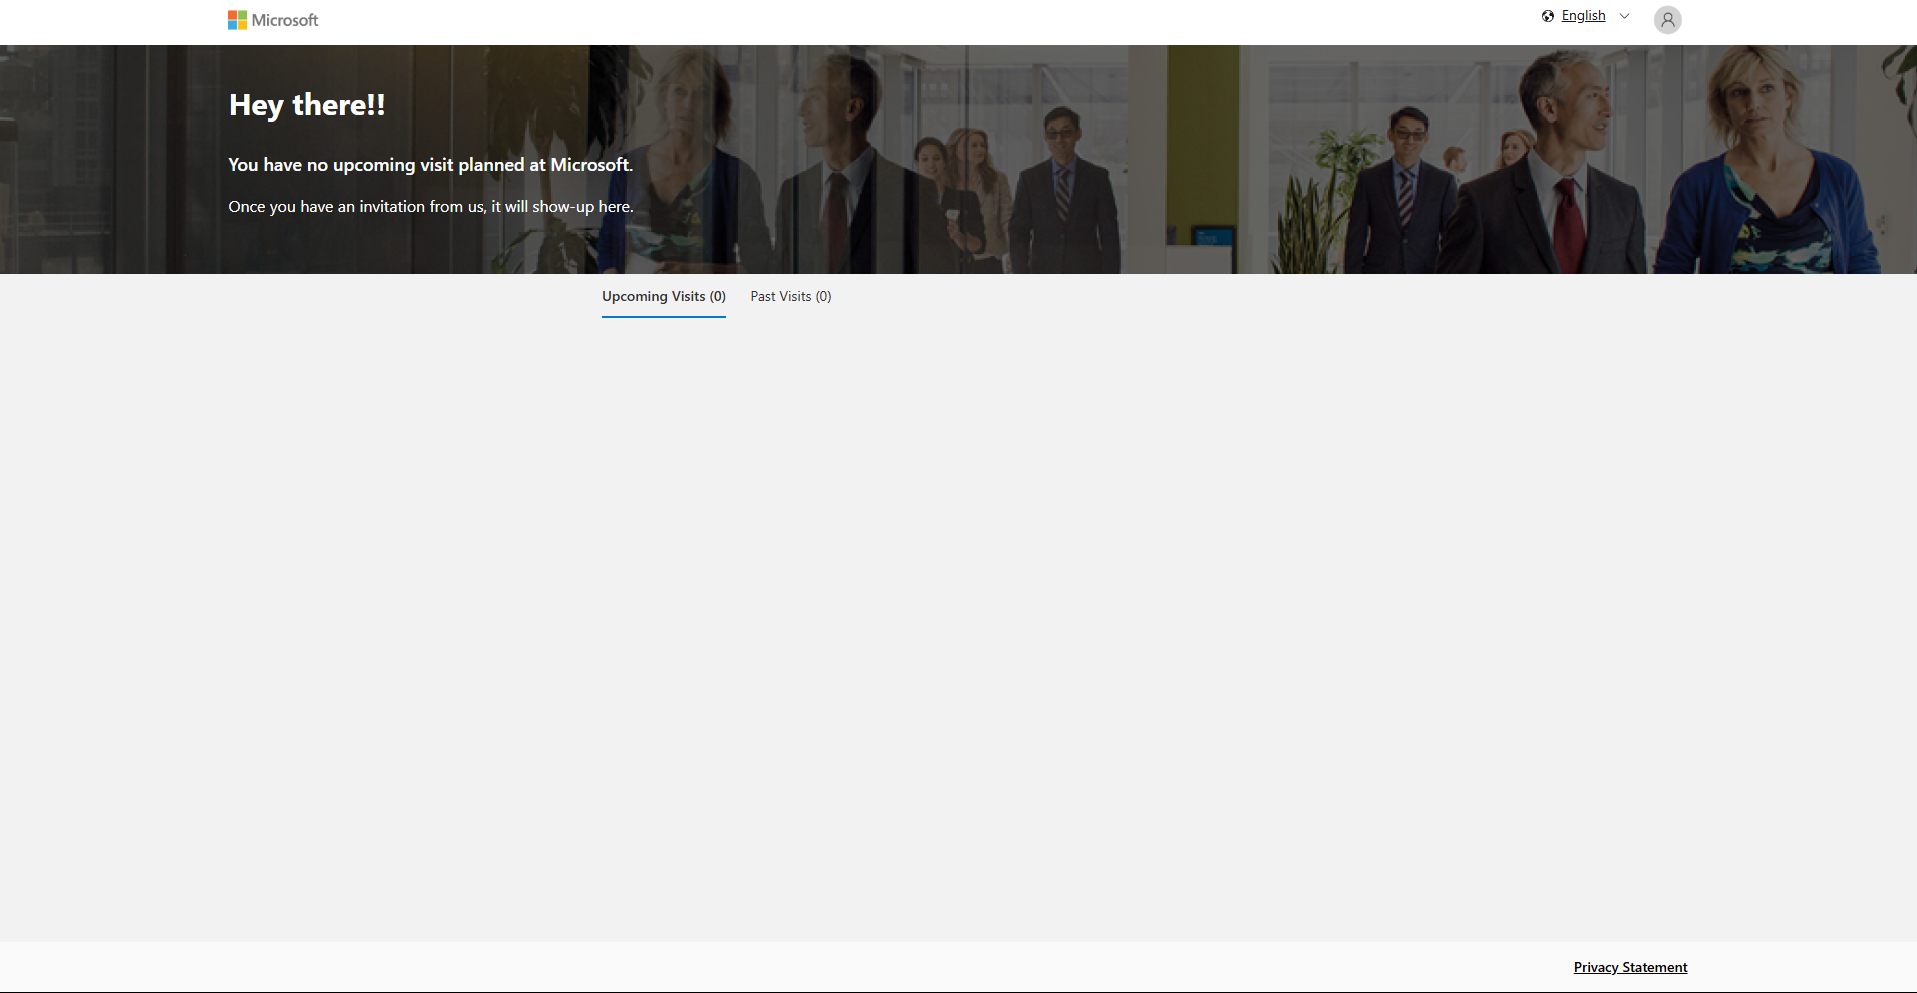This screenshot has width=1917, height=993.
Task: Click the English language link
Action: [1583, 16]
